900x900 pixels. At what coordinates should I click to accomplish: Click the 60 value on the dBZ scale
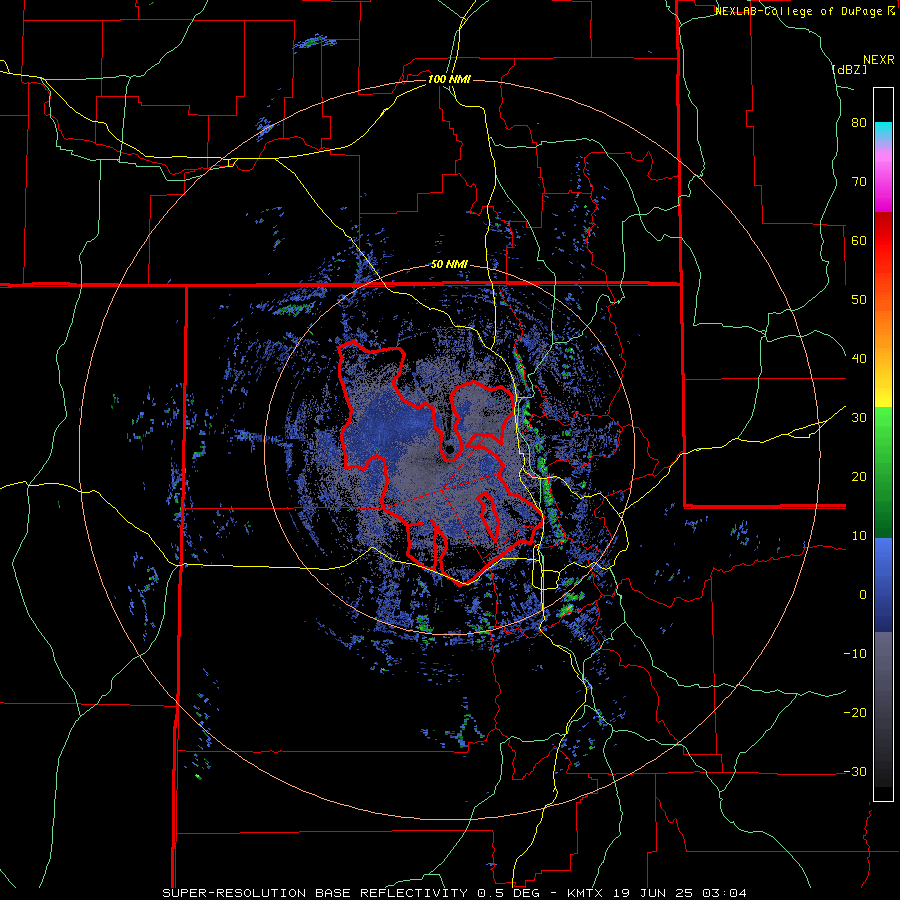[x=859, y=240]
